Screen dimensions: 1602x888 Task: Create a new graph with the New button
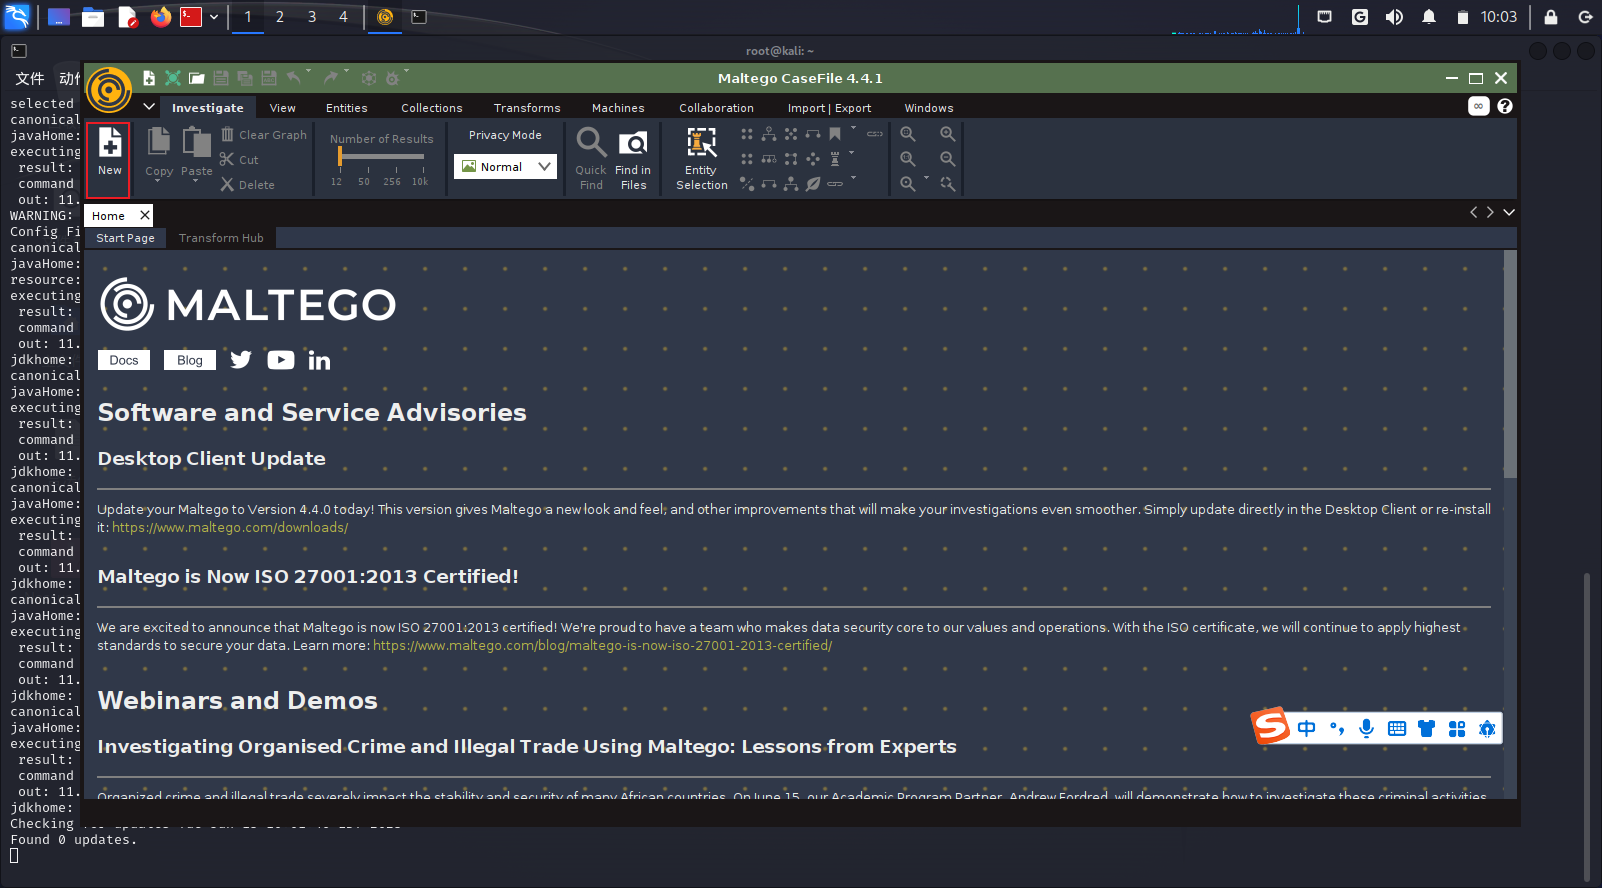point(109,159)
